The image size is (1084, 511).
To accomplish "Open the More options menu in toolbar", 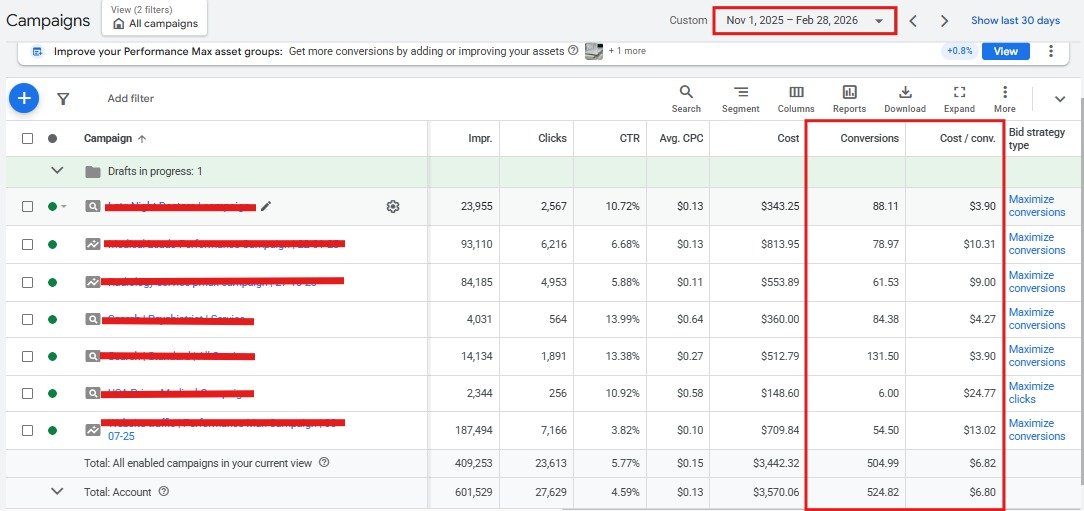I will 1005,98.
